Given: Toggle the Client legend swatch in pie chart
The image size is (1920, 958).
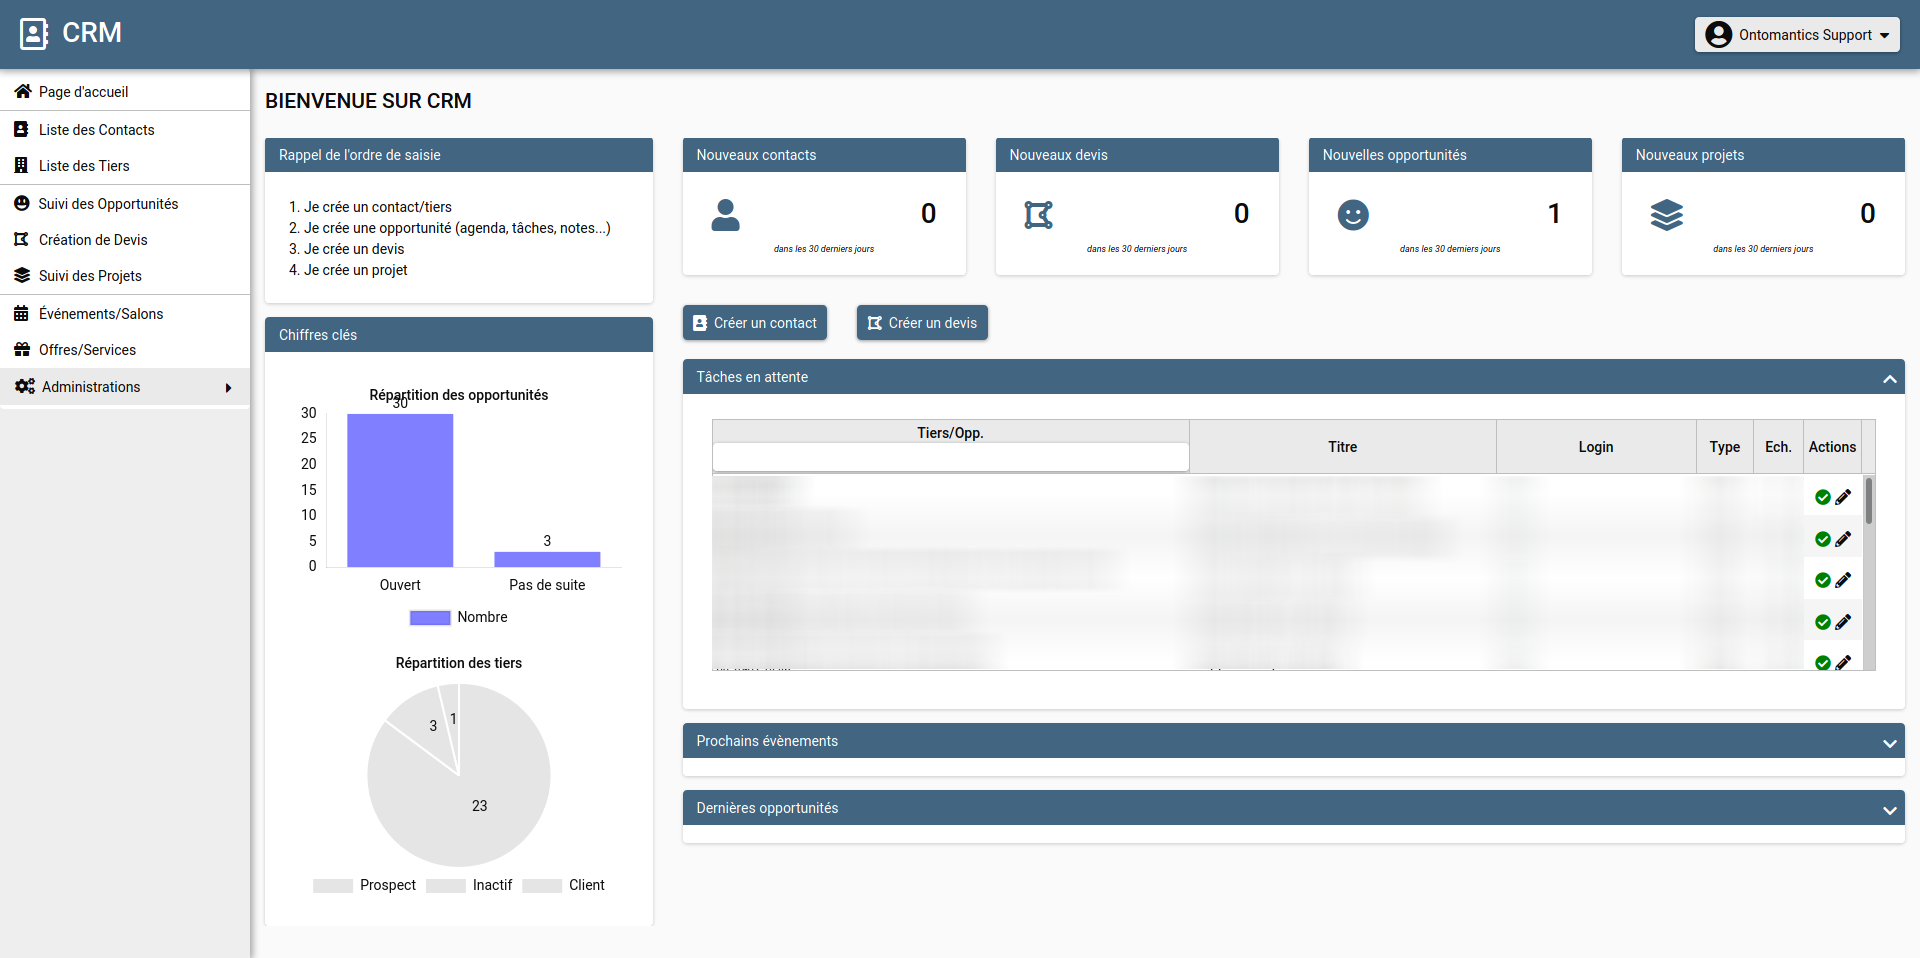Looking at the screenshot, I should click(542, 885).
